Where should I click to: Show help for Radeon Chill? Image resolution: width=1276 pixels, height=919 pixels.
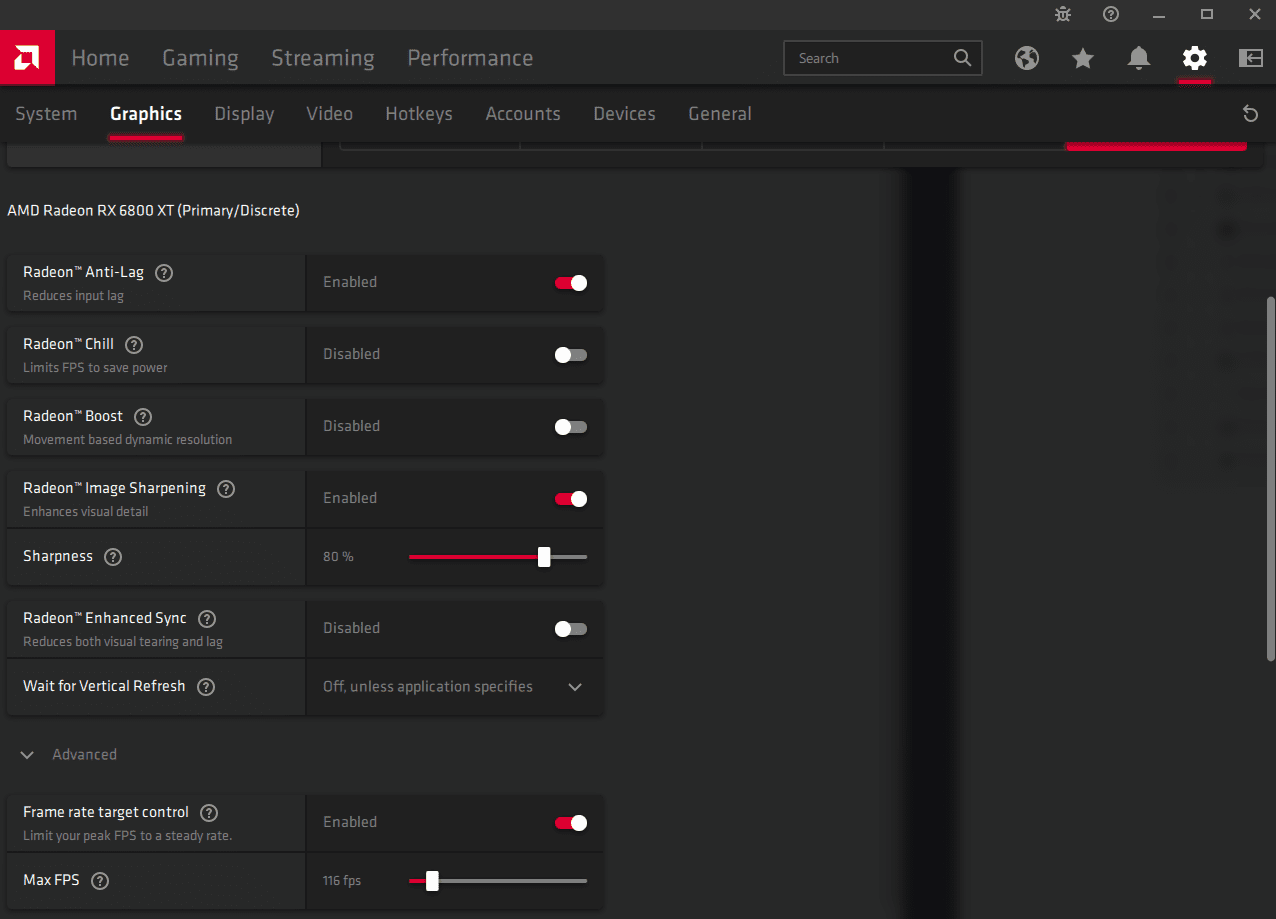134,344
